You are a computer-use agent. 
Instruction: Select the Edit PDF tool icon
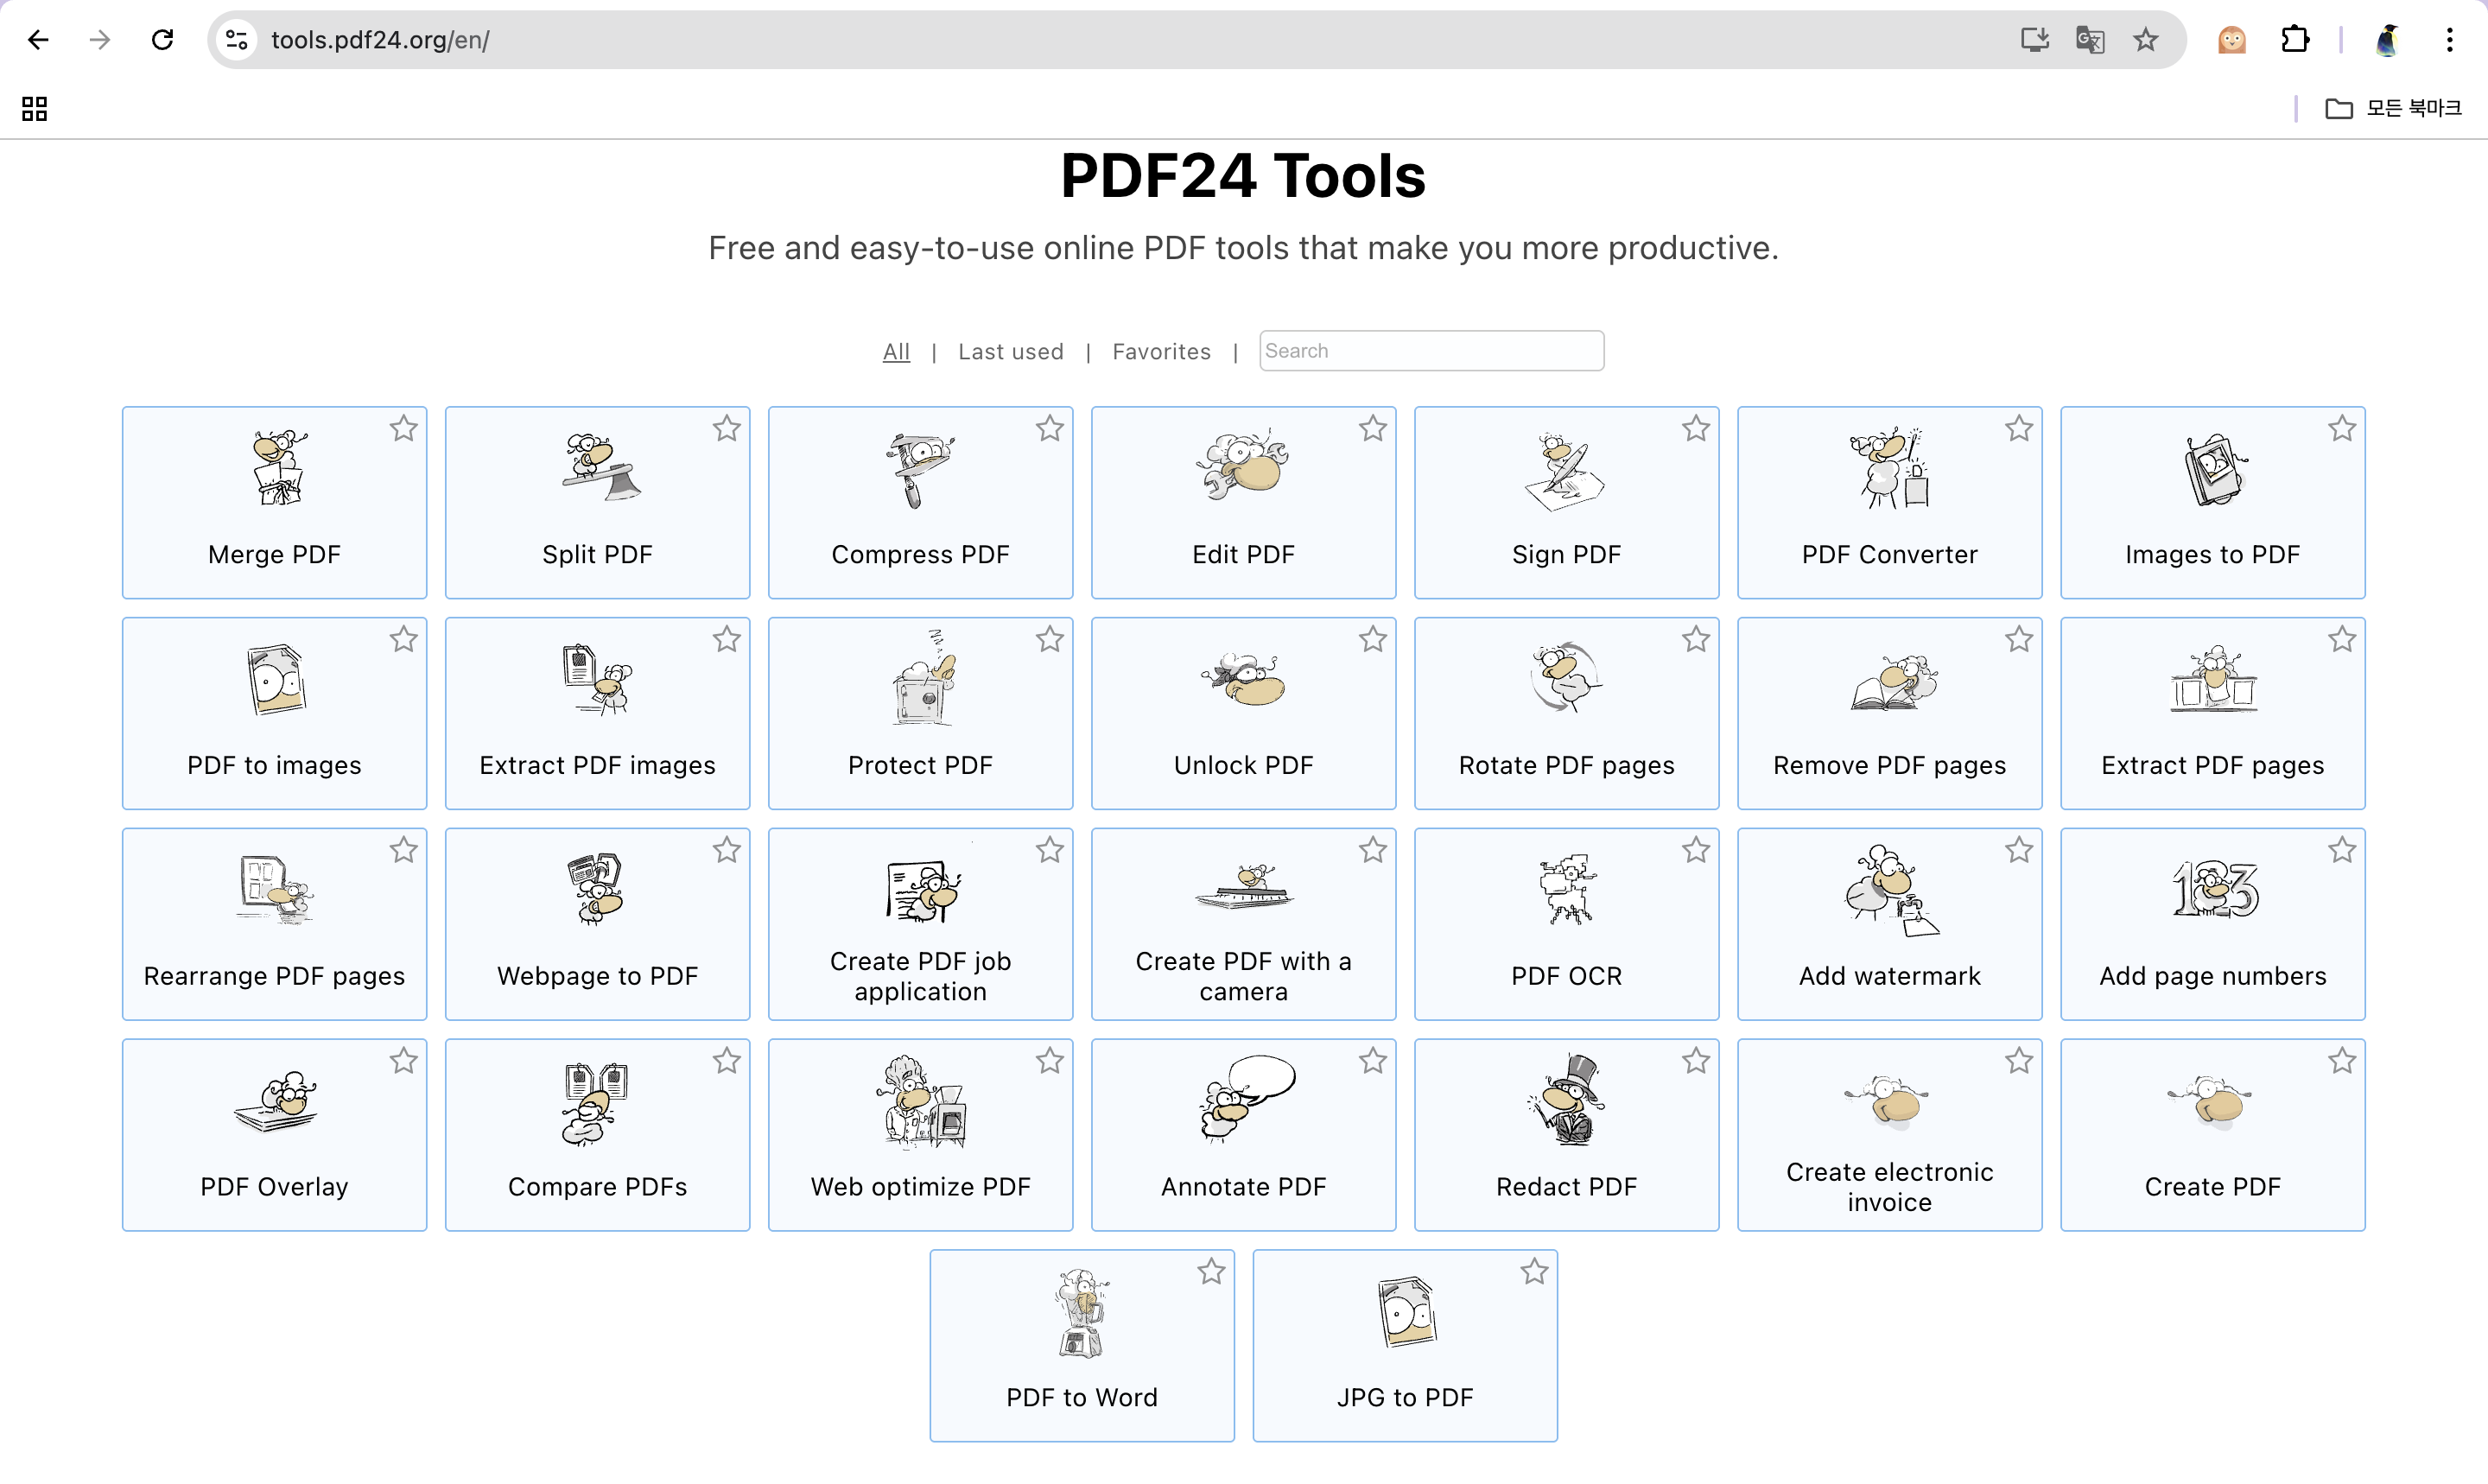pos(1243,467)
